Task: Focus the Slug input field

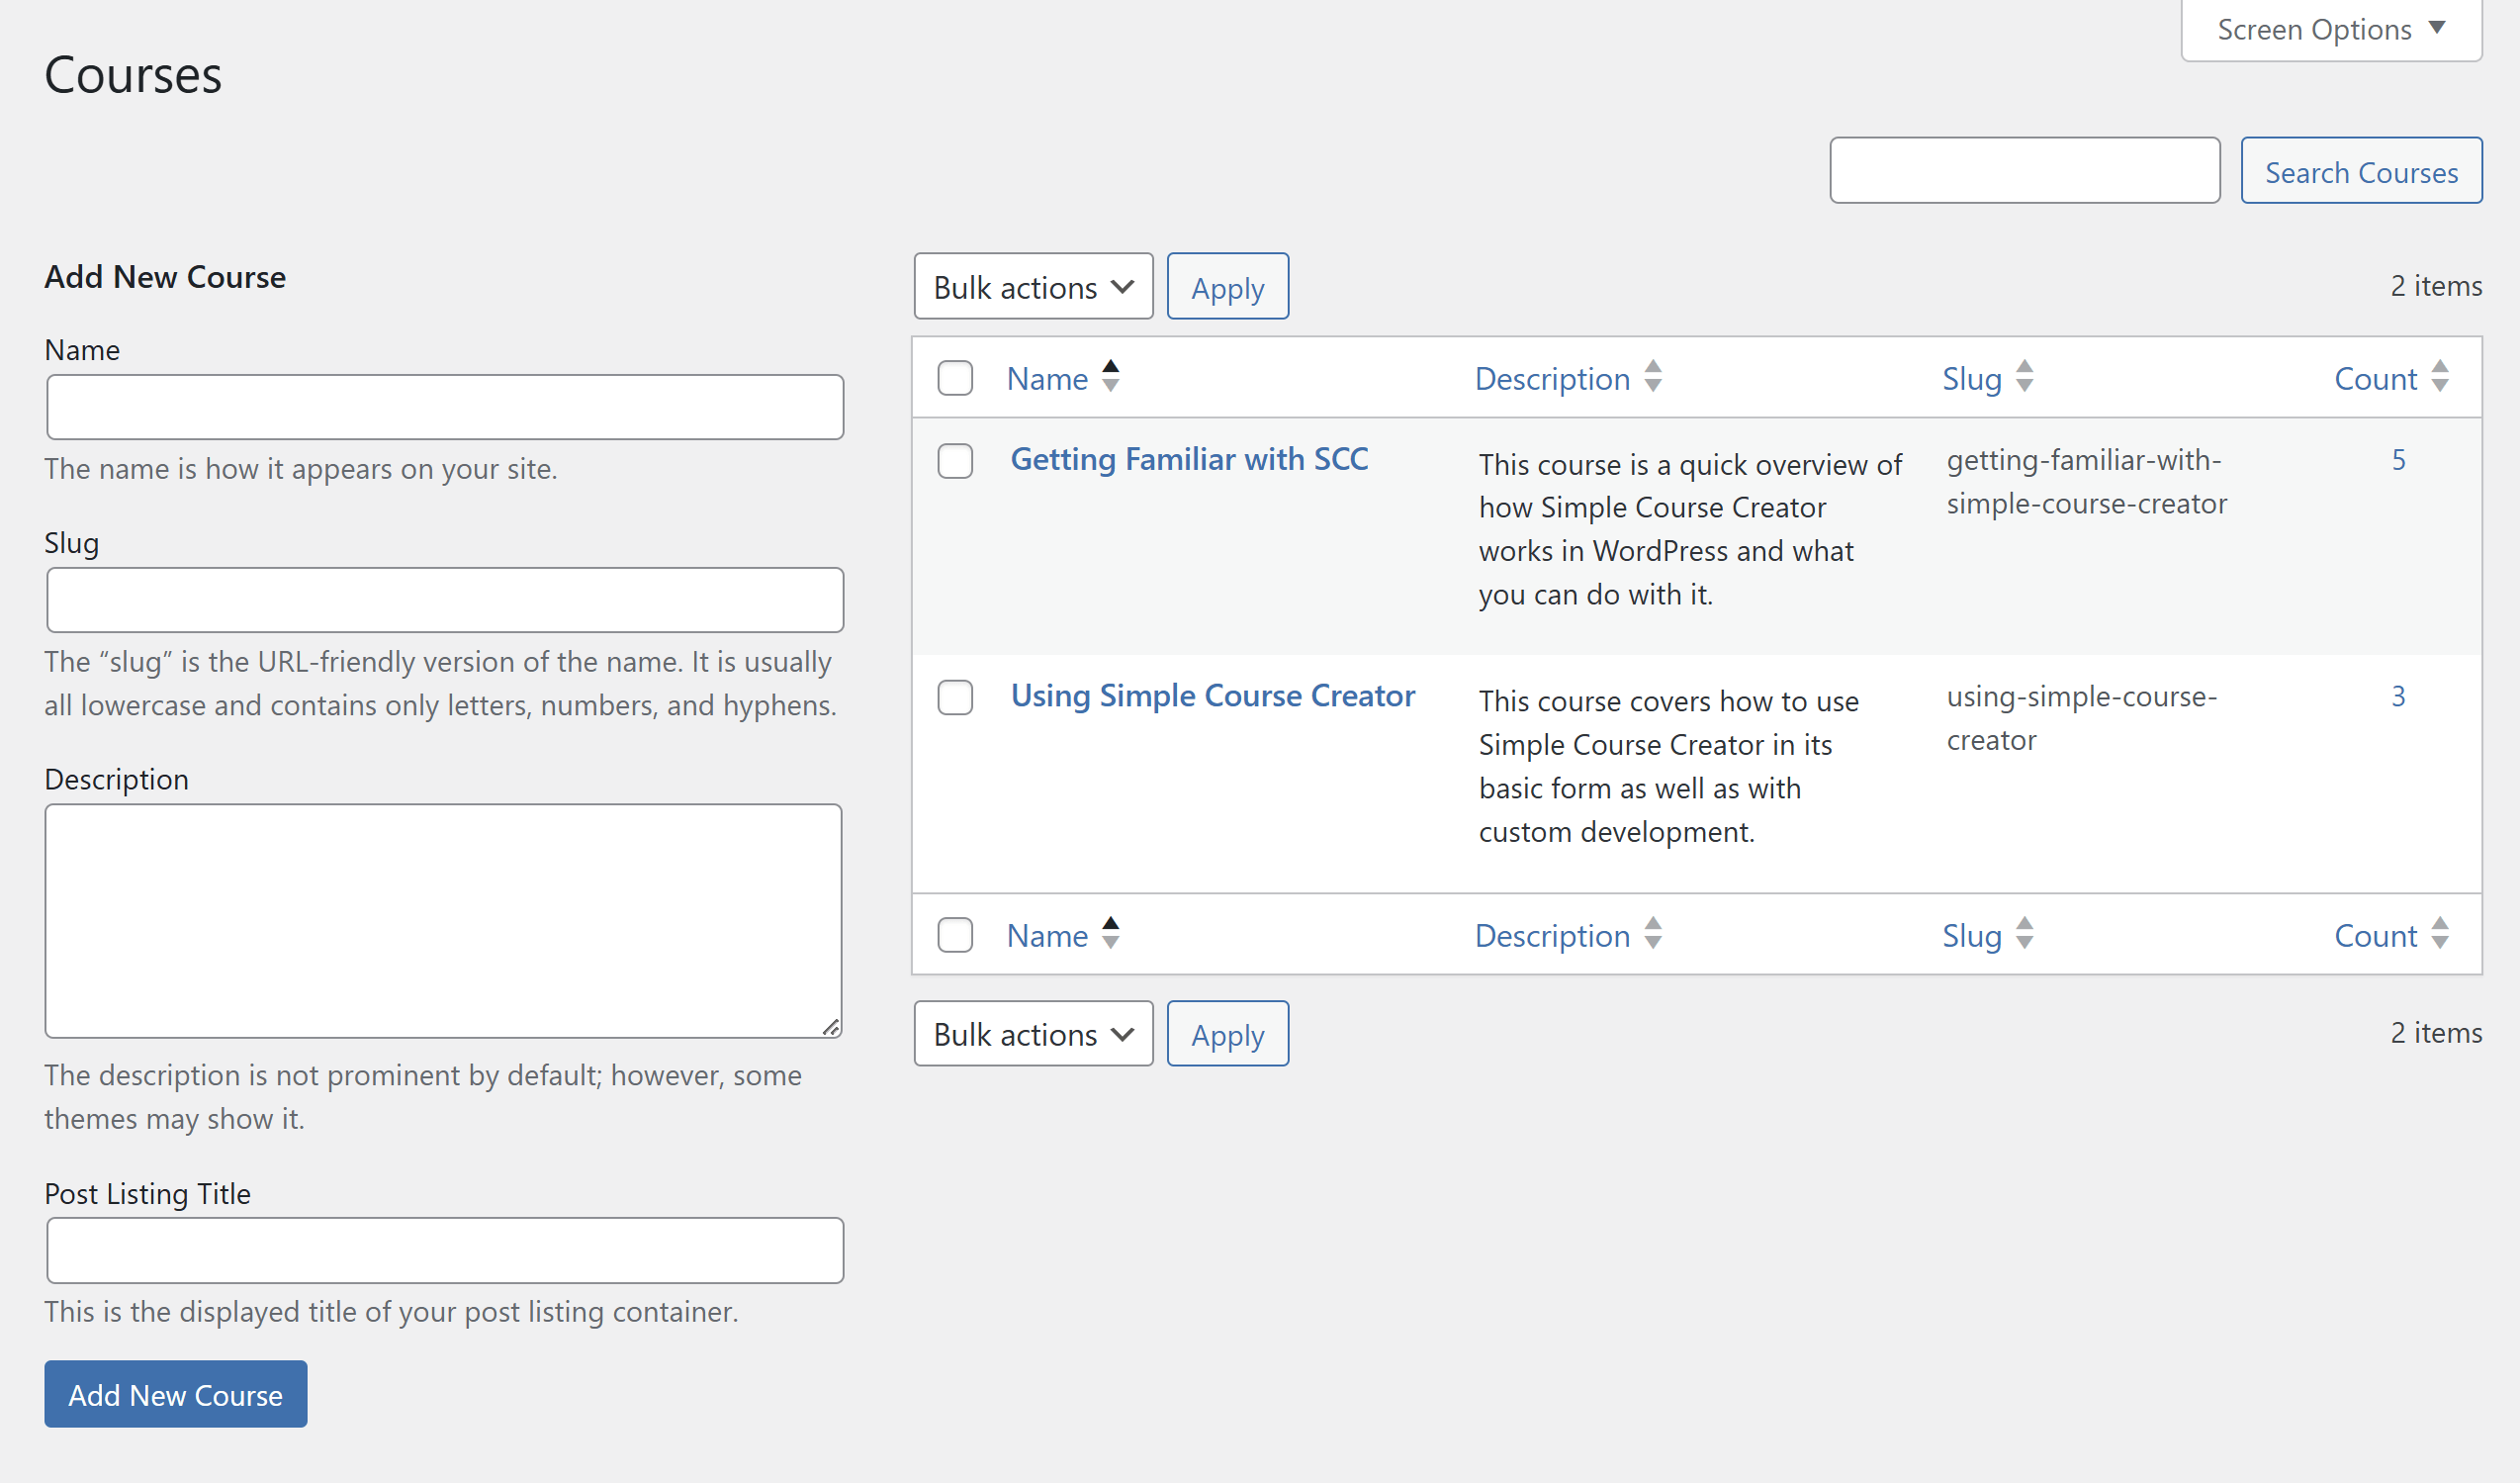Action: click(445, 600)
